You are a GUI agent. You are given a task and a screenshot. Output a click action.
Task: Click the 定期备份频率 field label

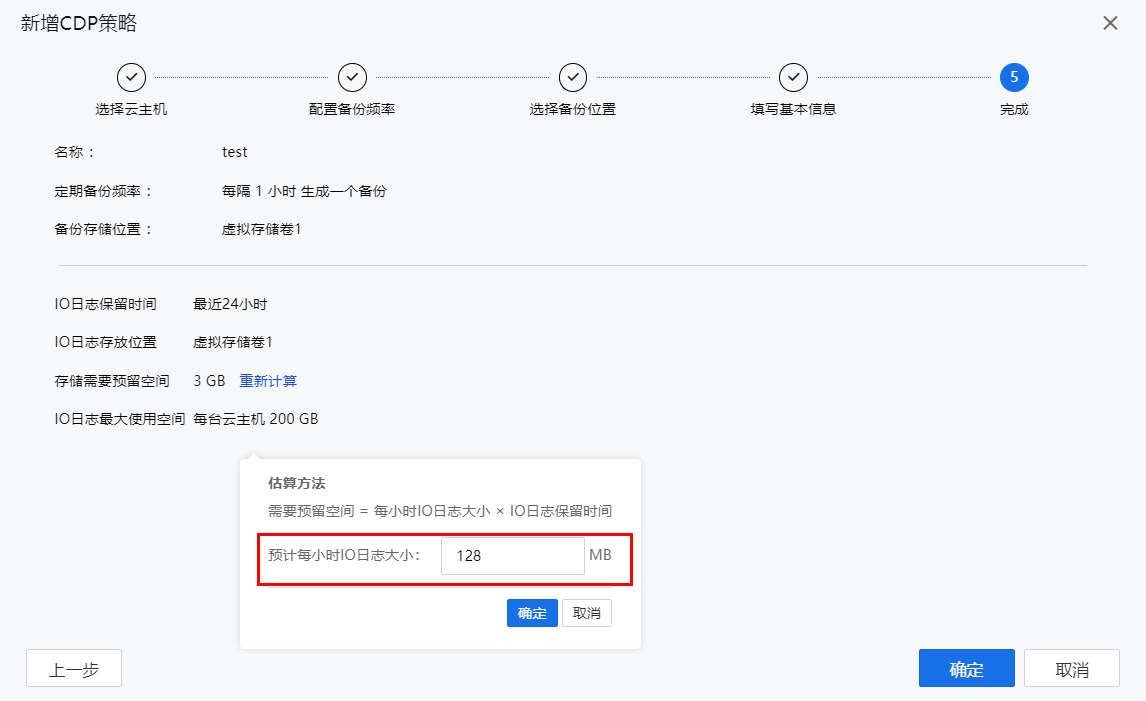pyautogui.click(x=103, y=191)
